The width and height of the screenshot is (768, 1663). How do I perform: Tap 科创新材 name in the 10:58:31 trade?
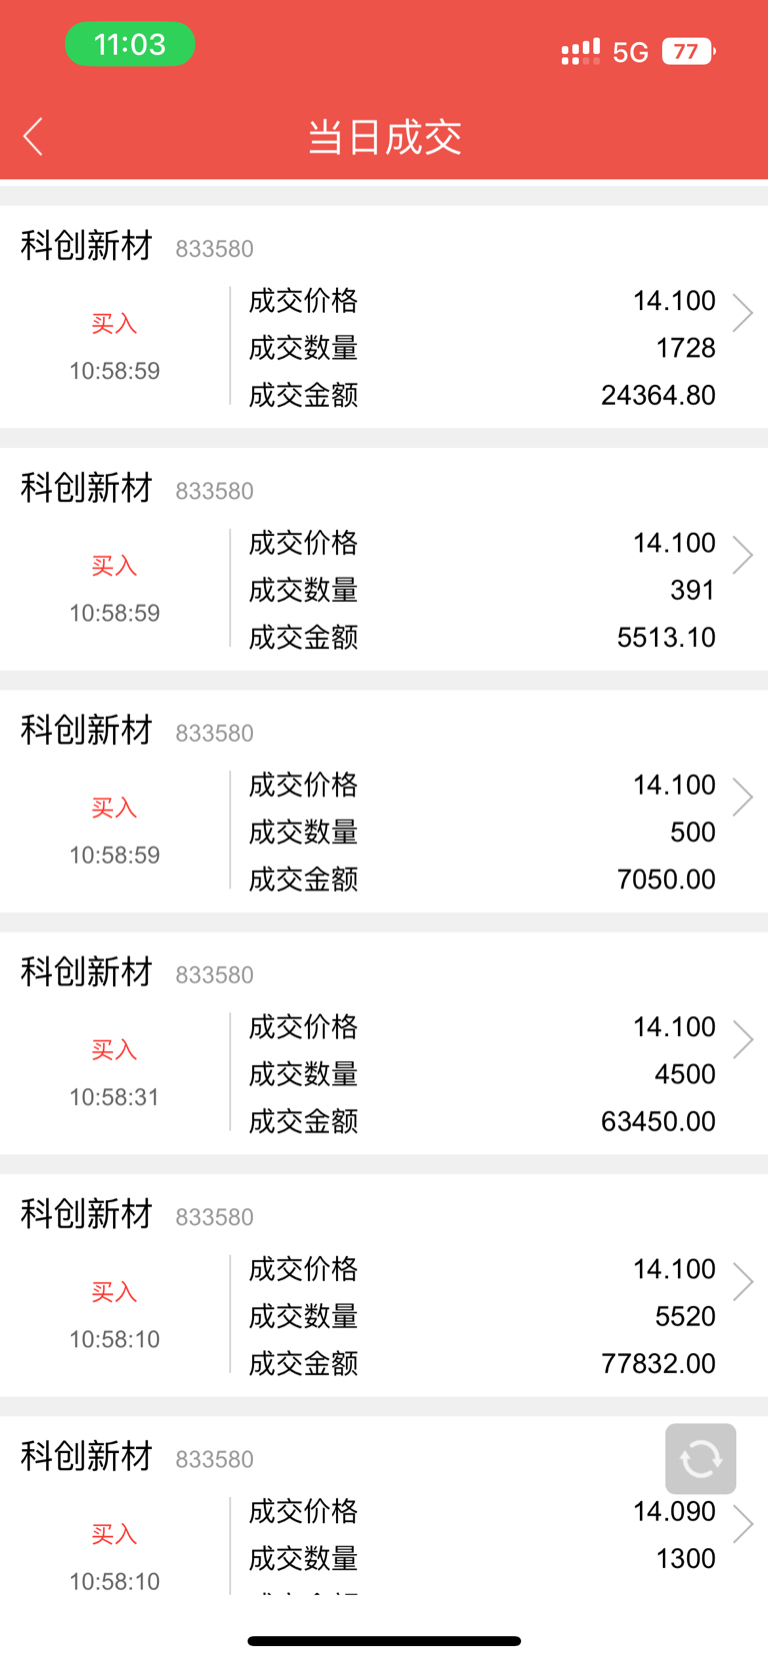coord(86,971)
